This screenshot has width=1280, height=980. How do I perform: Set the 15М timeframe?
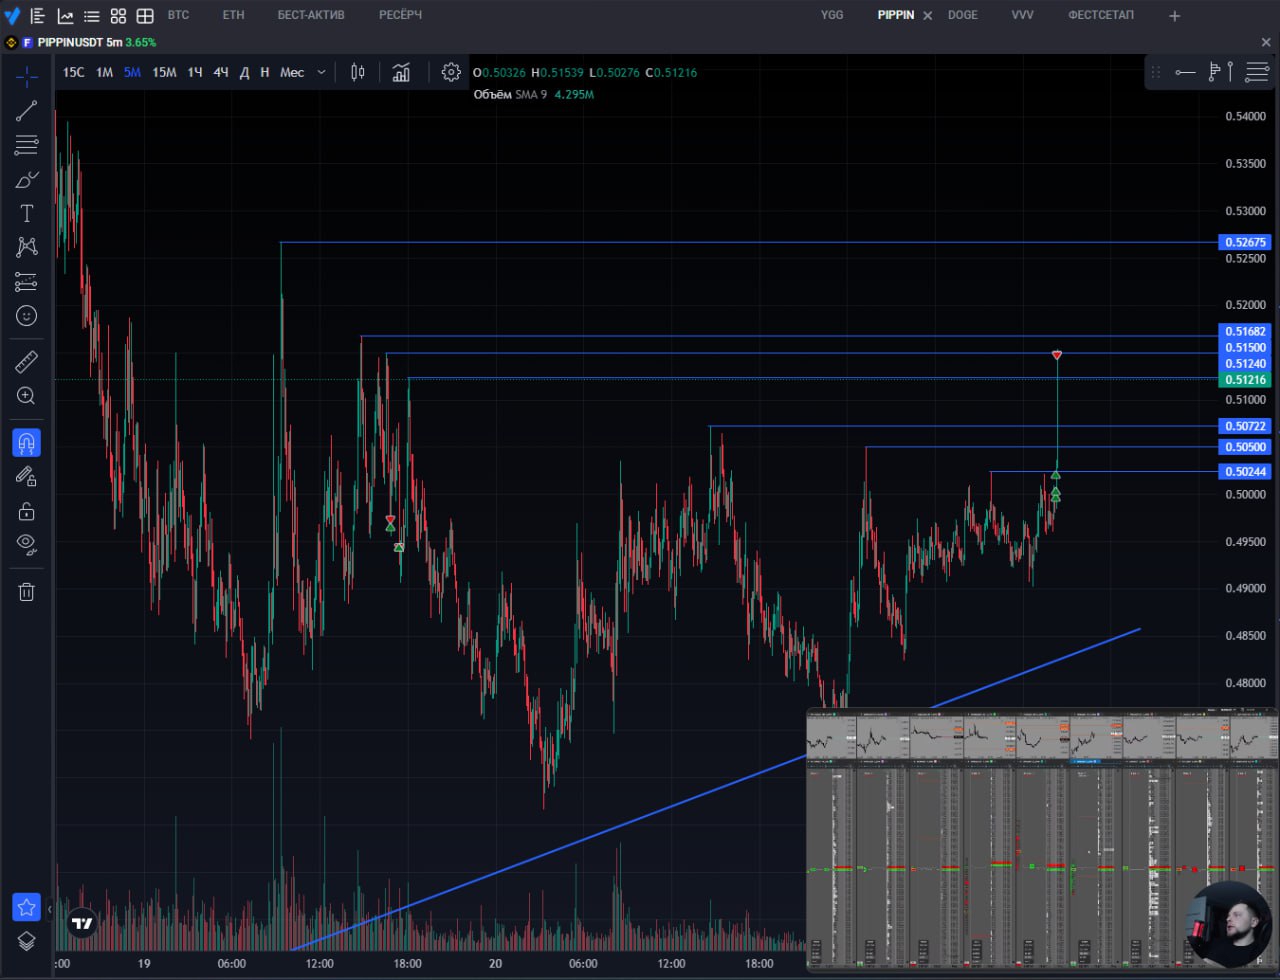coord(164,72)
